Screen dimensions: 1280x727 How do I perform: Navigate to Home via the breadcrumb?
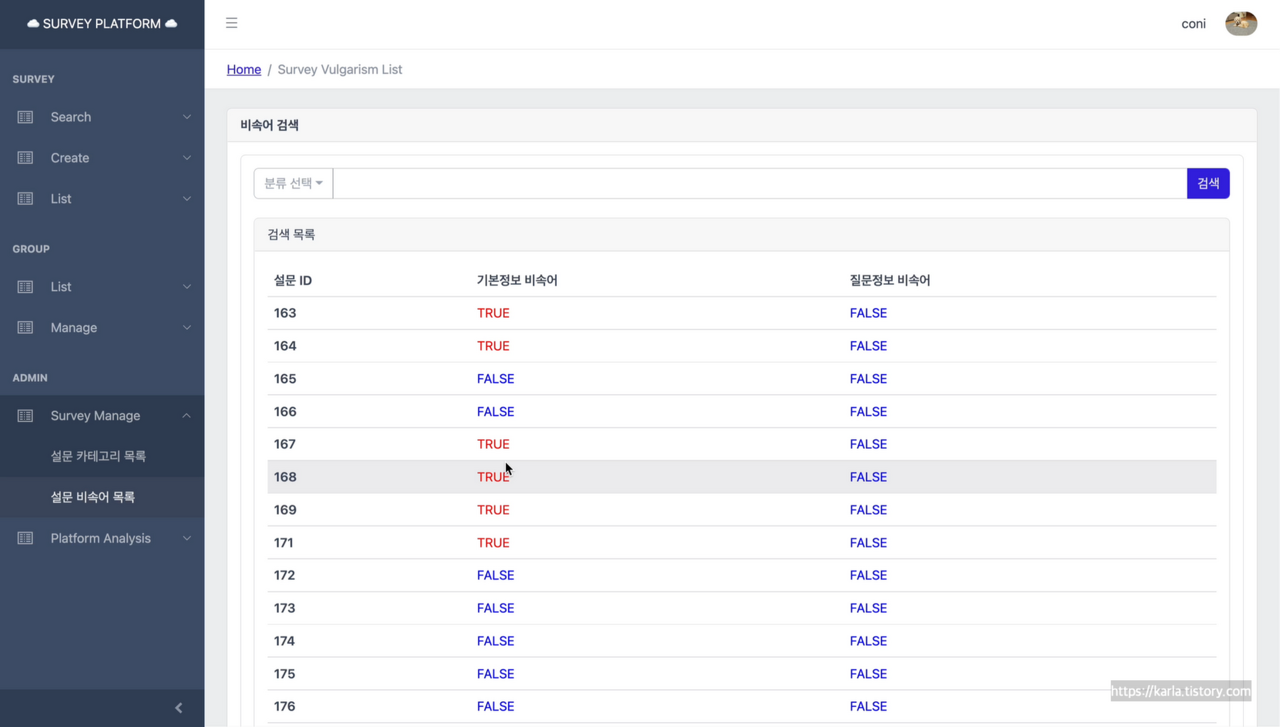(243, 69)
